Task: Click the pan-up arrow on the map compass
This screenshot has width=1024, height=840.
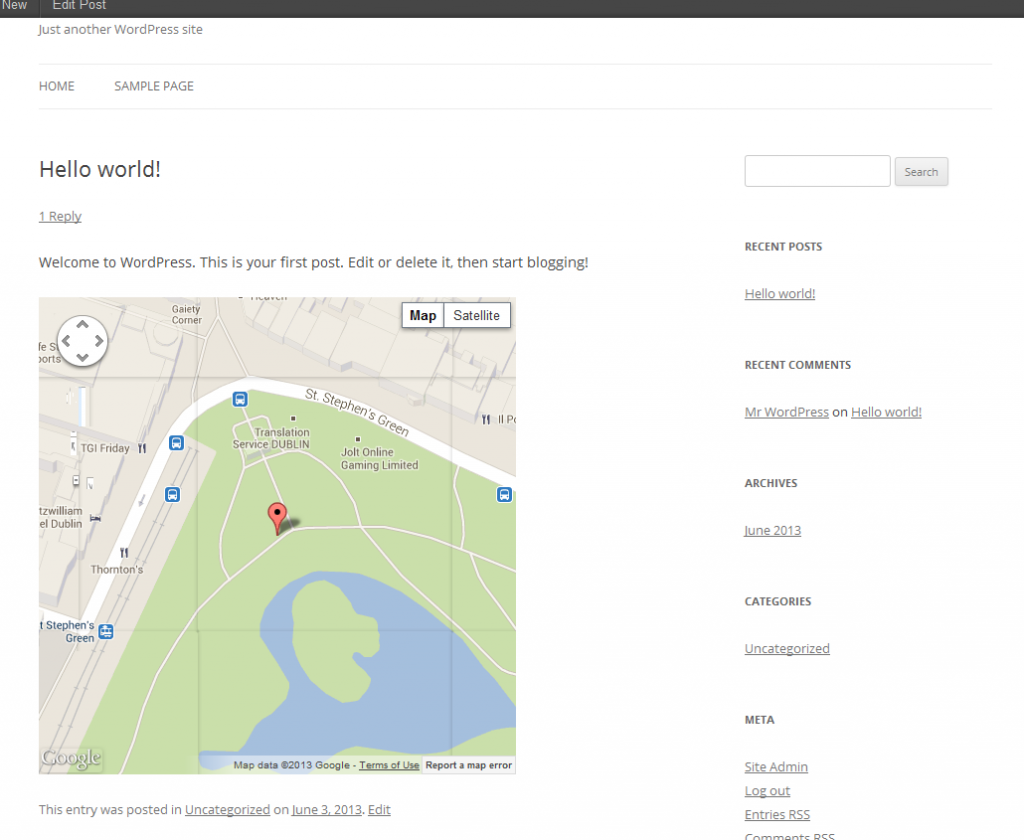Action: coord(82,325)
